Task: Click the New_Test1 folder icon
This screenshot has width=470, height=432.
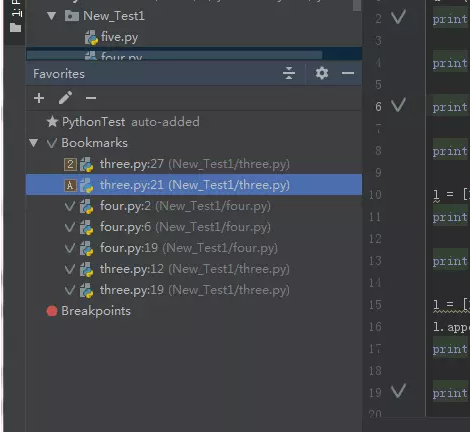Action: (x=72, y=16)
